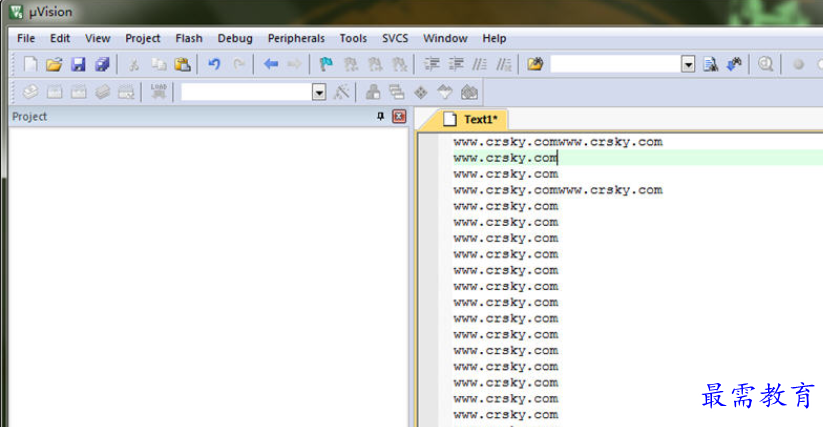Open the Pack Installer icon
This screenshot has height=427, width=823.
click(469, 92)
